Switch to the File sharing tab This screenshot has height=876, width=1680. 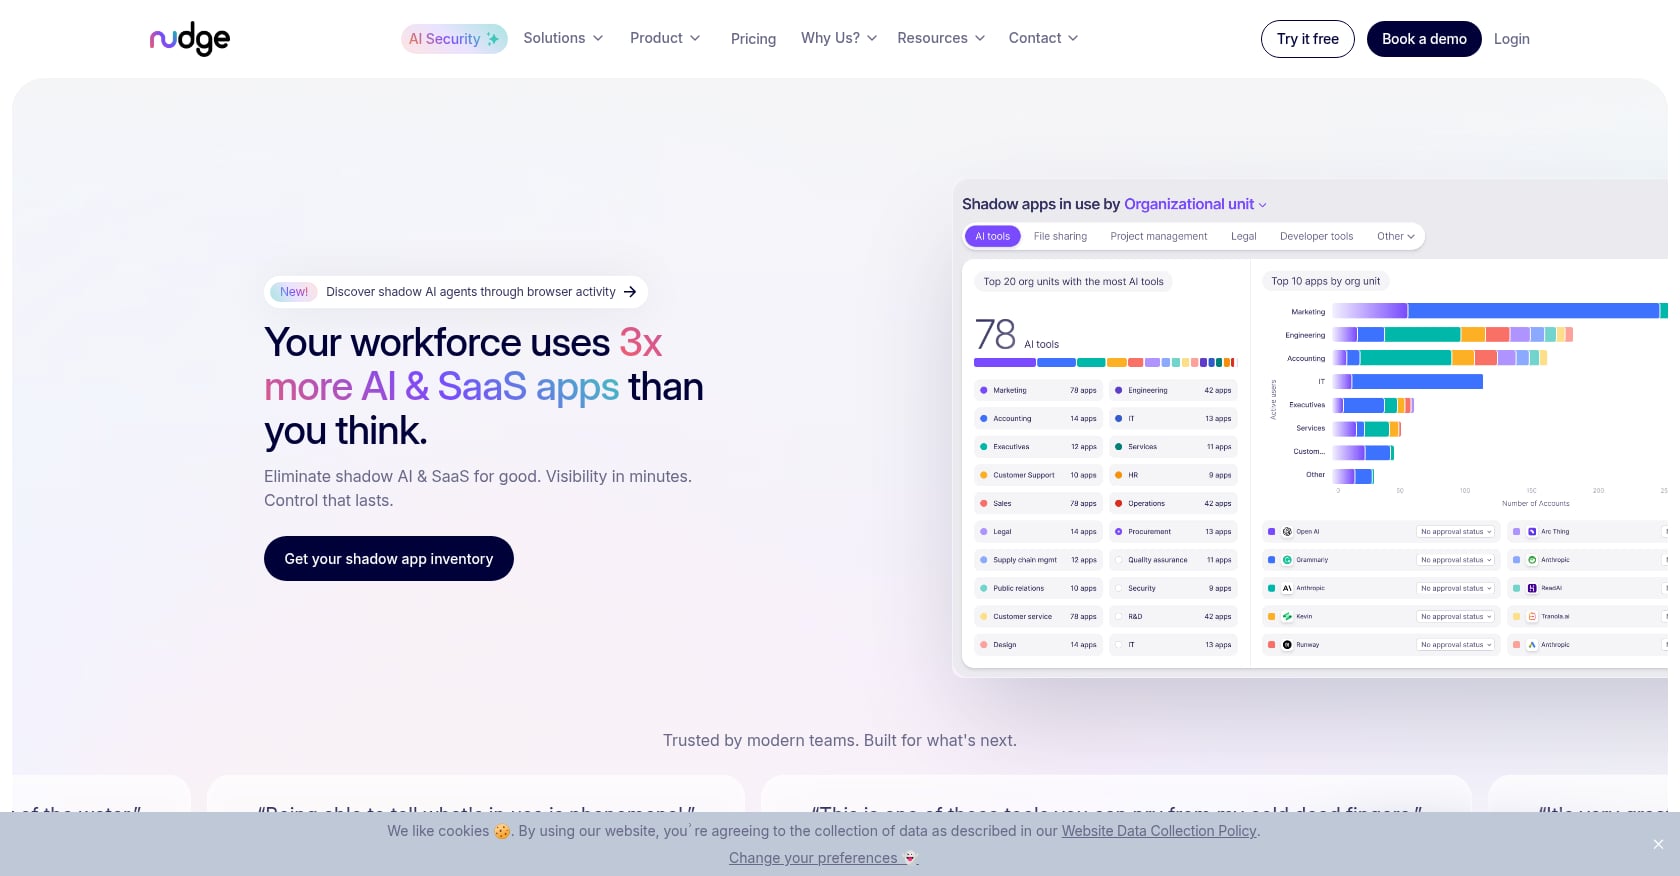(x=1060, y=237)
